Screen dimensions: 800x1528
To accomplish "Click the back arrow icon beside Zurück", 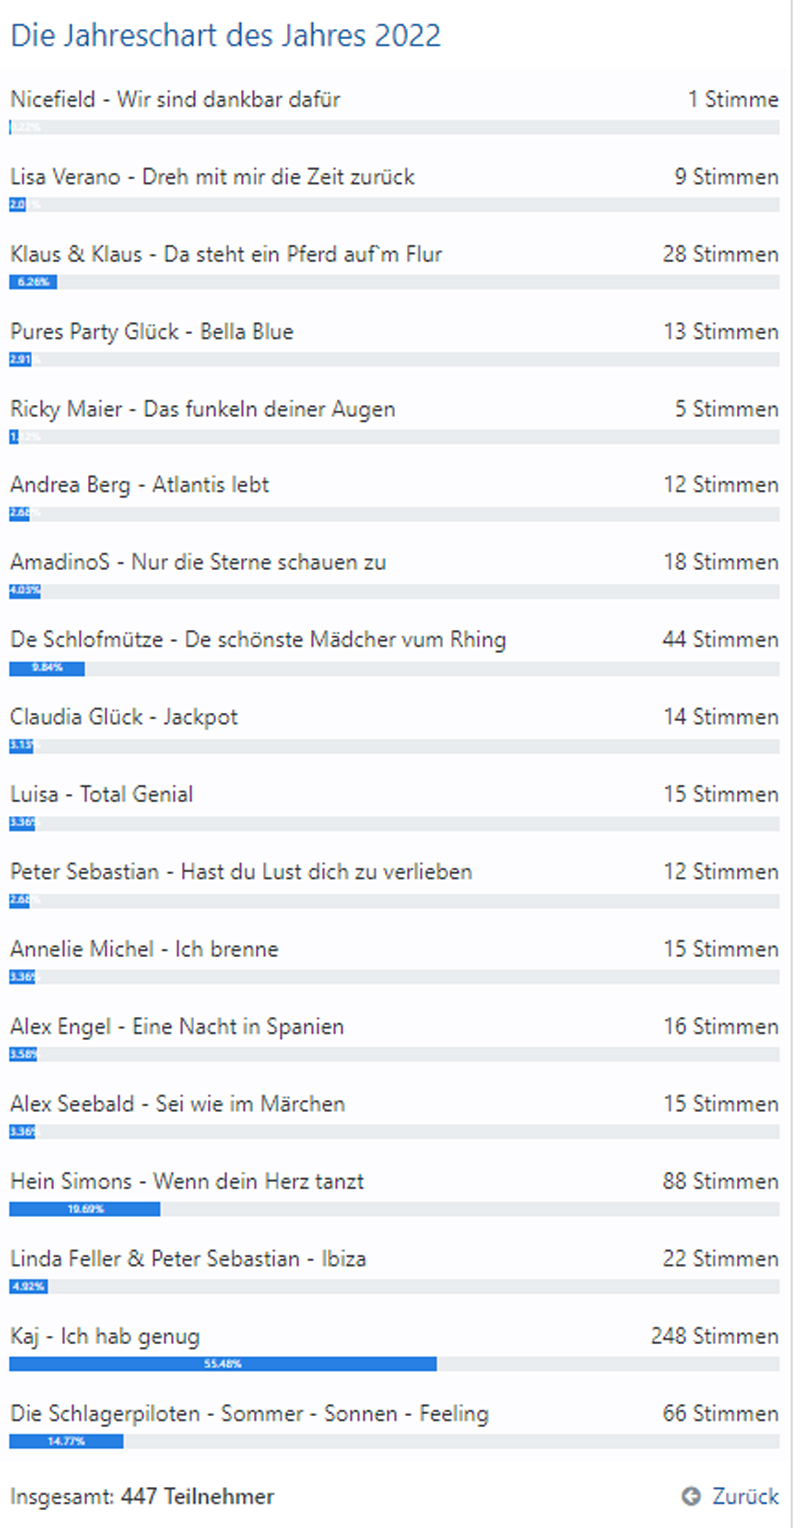I will (691, 1496).
